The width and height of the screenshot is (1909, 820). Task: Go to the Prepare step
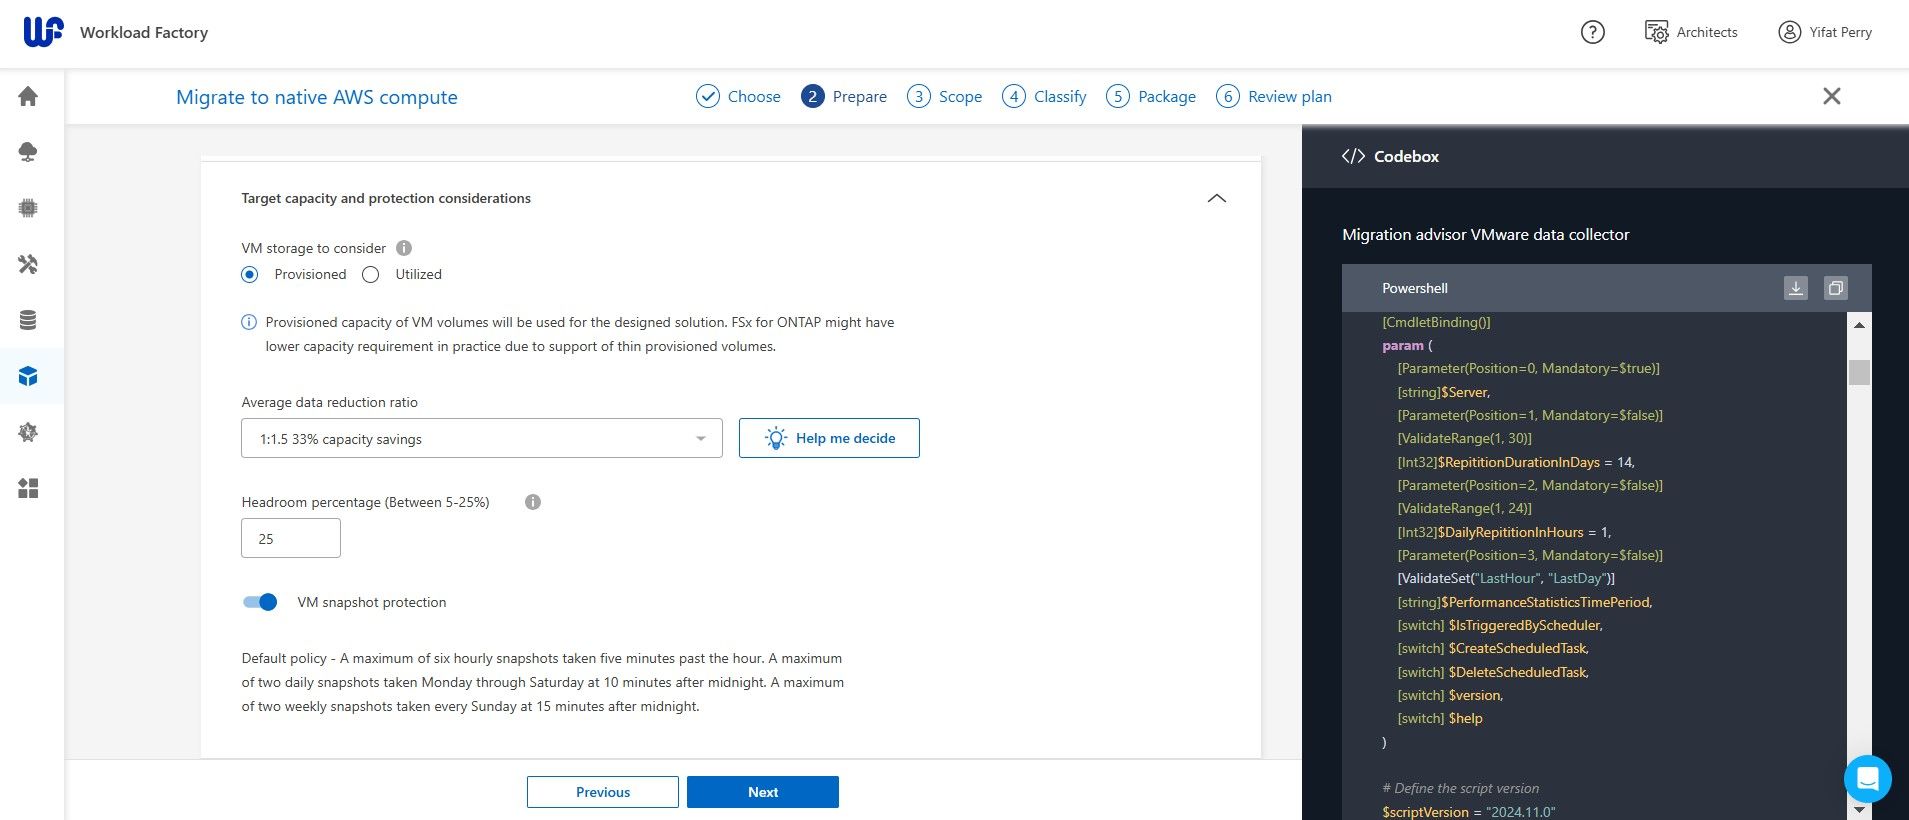pos(844,96)
